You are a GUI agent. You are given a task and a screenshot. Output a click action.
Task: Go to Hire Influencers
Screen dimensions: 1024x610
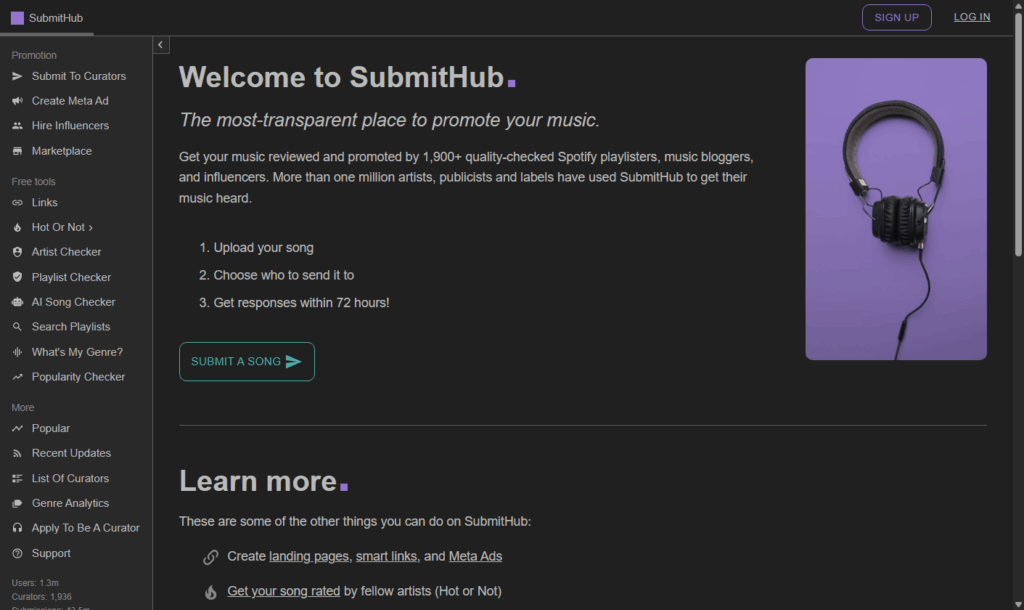click(70, 125)
